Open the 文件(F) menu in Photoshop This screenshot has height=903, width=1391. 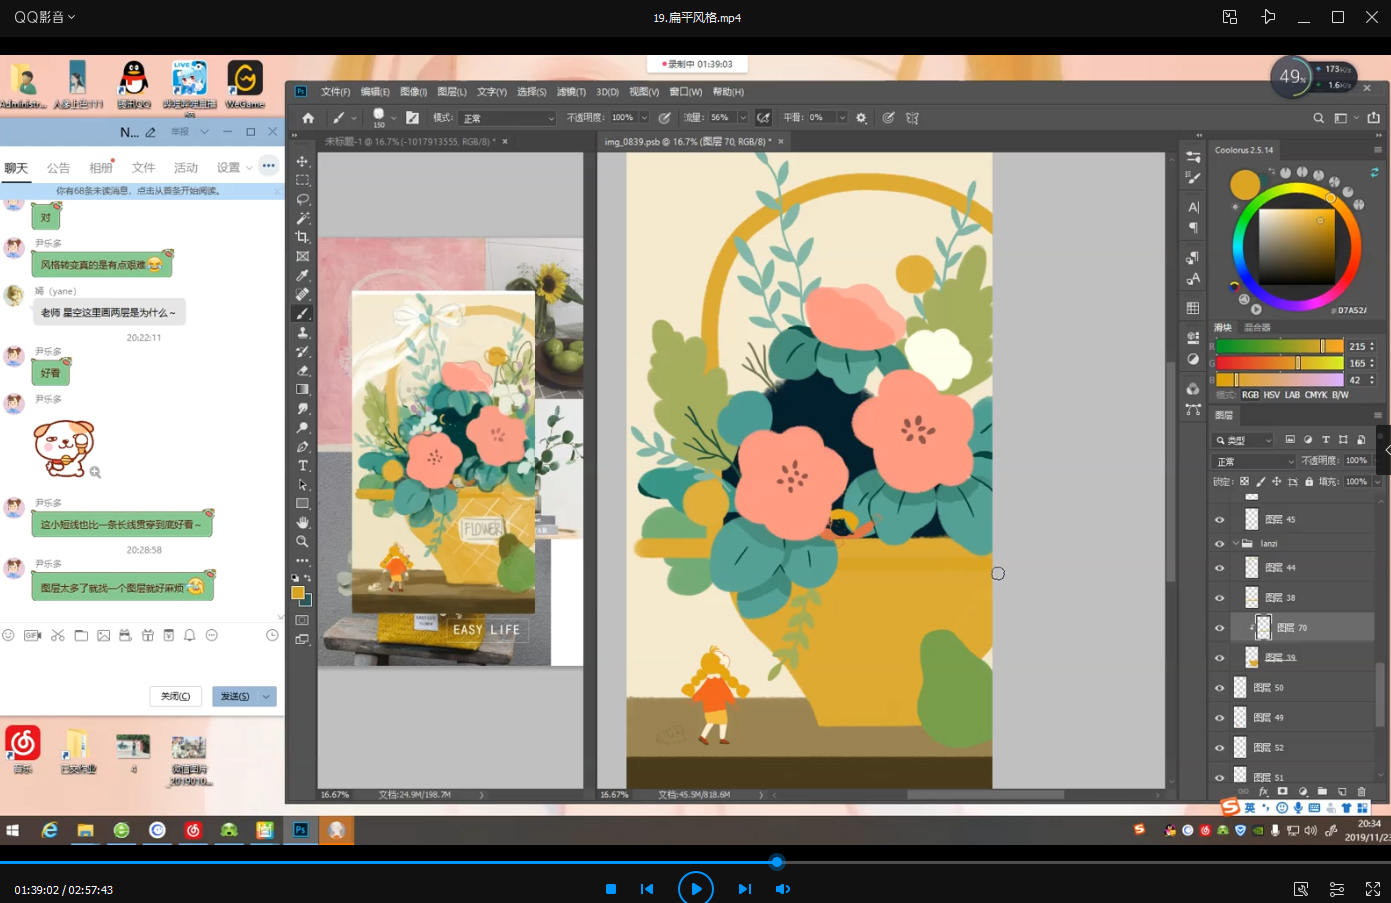[x=335, y=92]
